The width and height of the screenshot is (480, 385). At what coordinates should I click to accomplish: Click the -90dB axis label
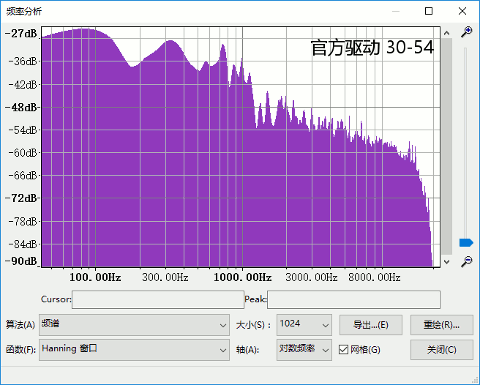coord(21,261)
